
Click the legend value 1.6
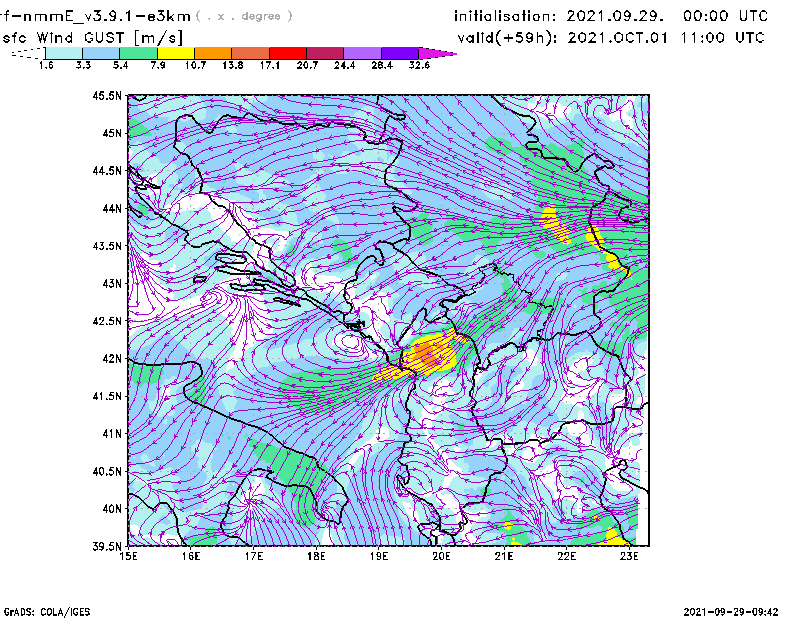pyautogui.click(x=46, y=65)
